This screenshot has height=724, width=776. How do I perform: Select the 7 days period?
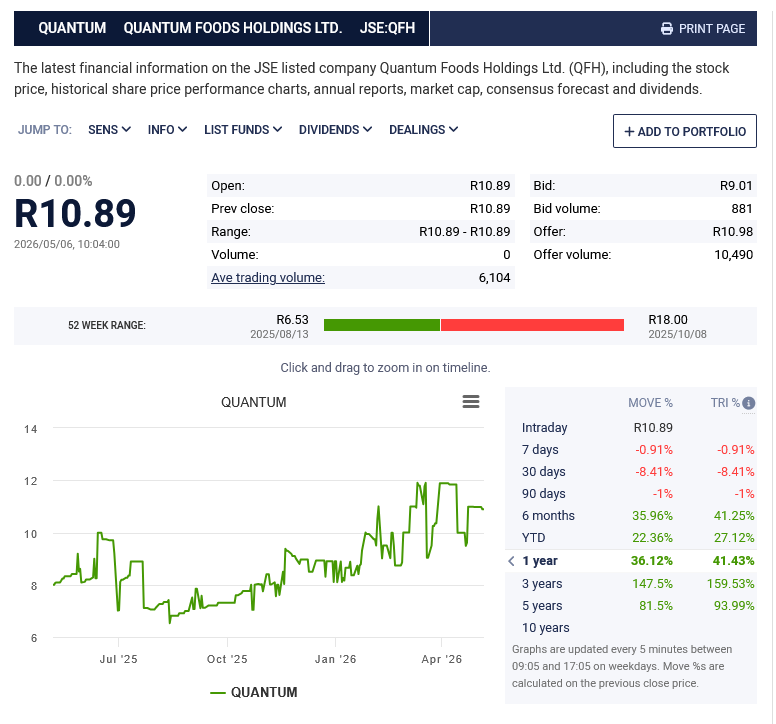point(630,450)
